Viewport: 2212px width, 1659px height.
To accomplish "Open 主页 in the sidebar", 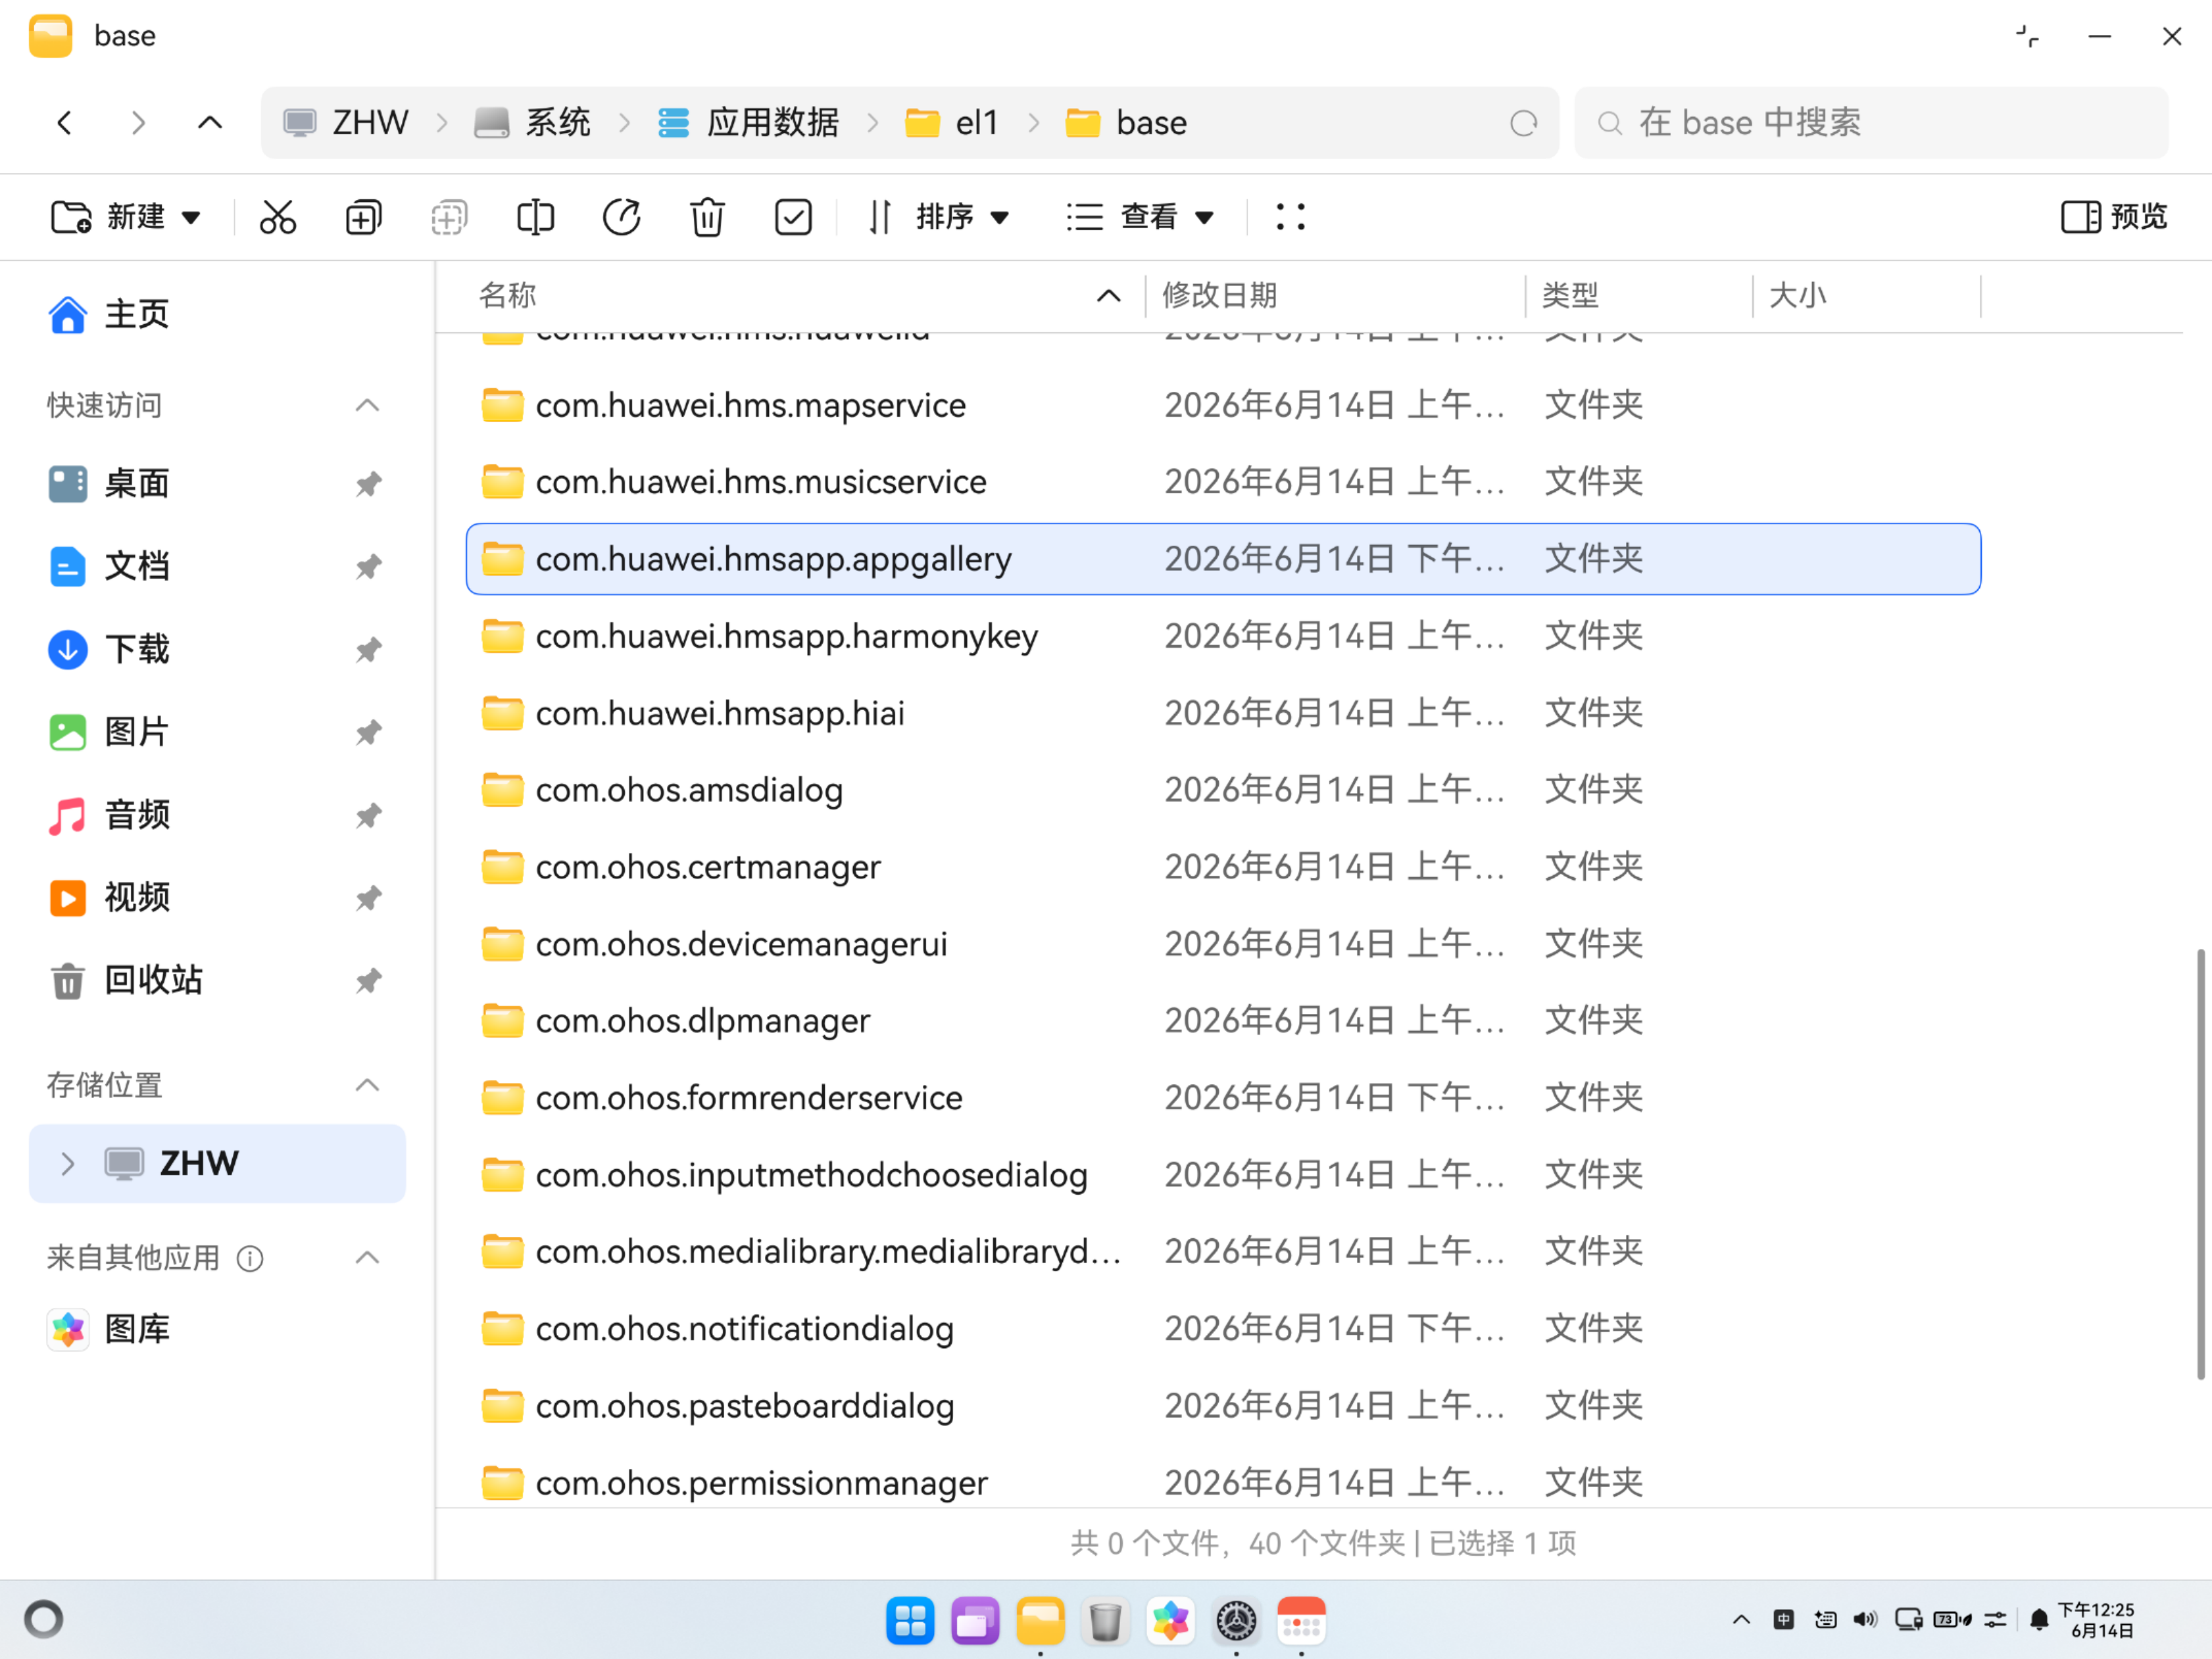I will click(x=109, y=315).
